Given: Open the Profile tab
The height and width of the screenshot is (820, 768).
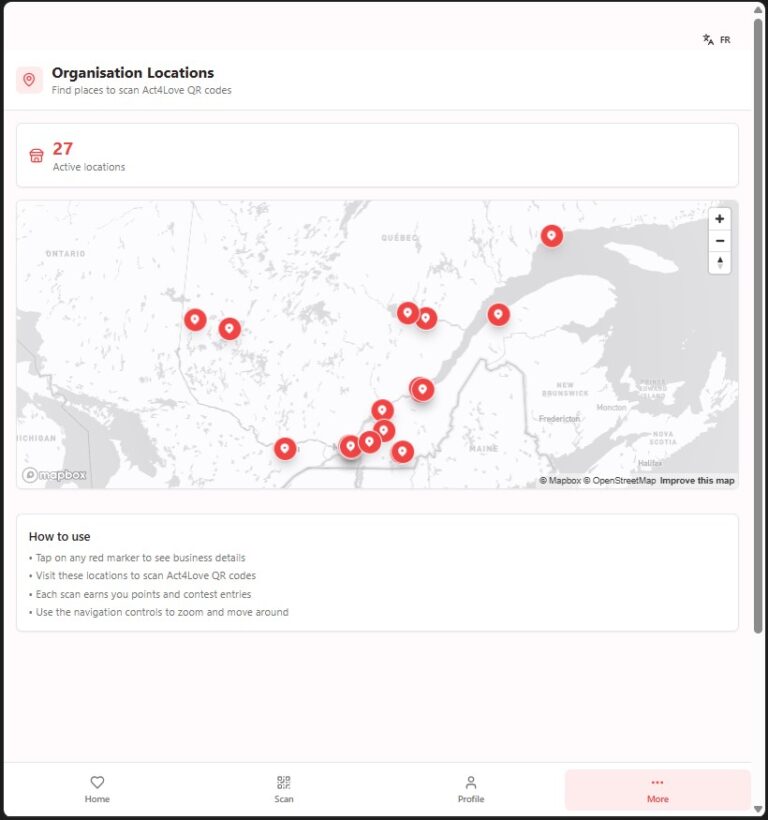Looking at the screenshot, I should click(470, 789).
